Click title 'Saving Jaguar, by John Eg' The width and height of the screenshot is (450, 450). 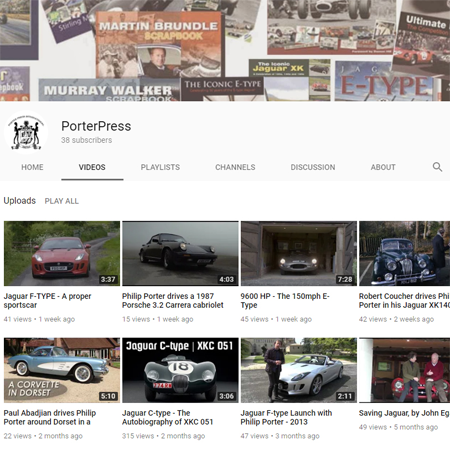(404, 413)
